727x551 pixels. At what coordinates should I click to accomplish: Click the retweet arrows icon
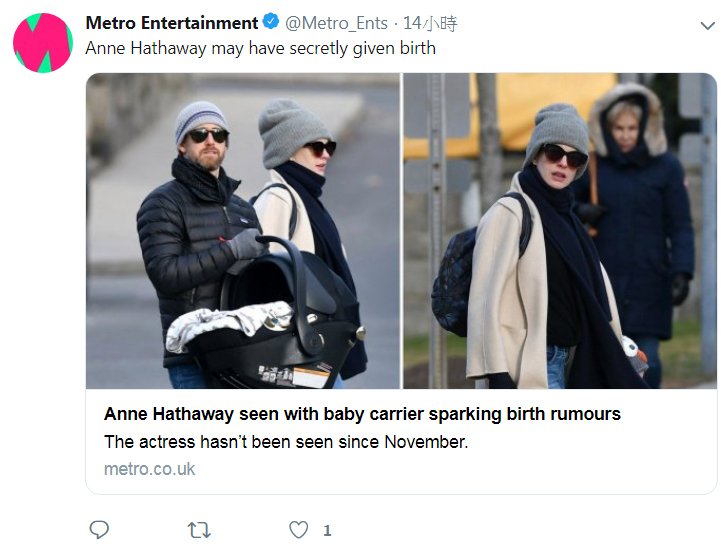tap(199, 529)
